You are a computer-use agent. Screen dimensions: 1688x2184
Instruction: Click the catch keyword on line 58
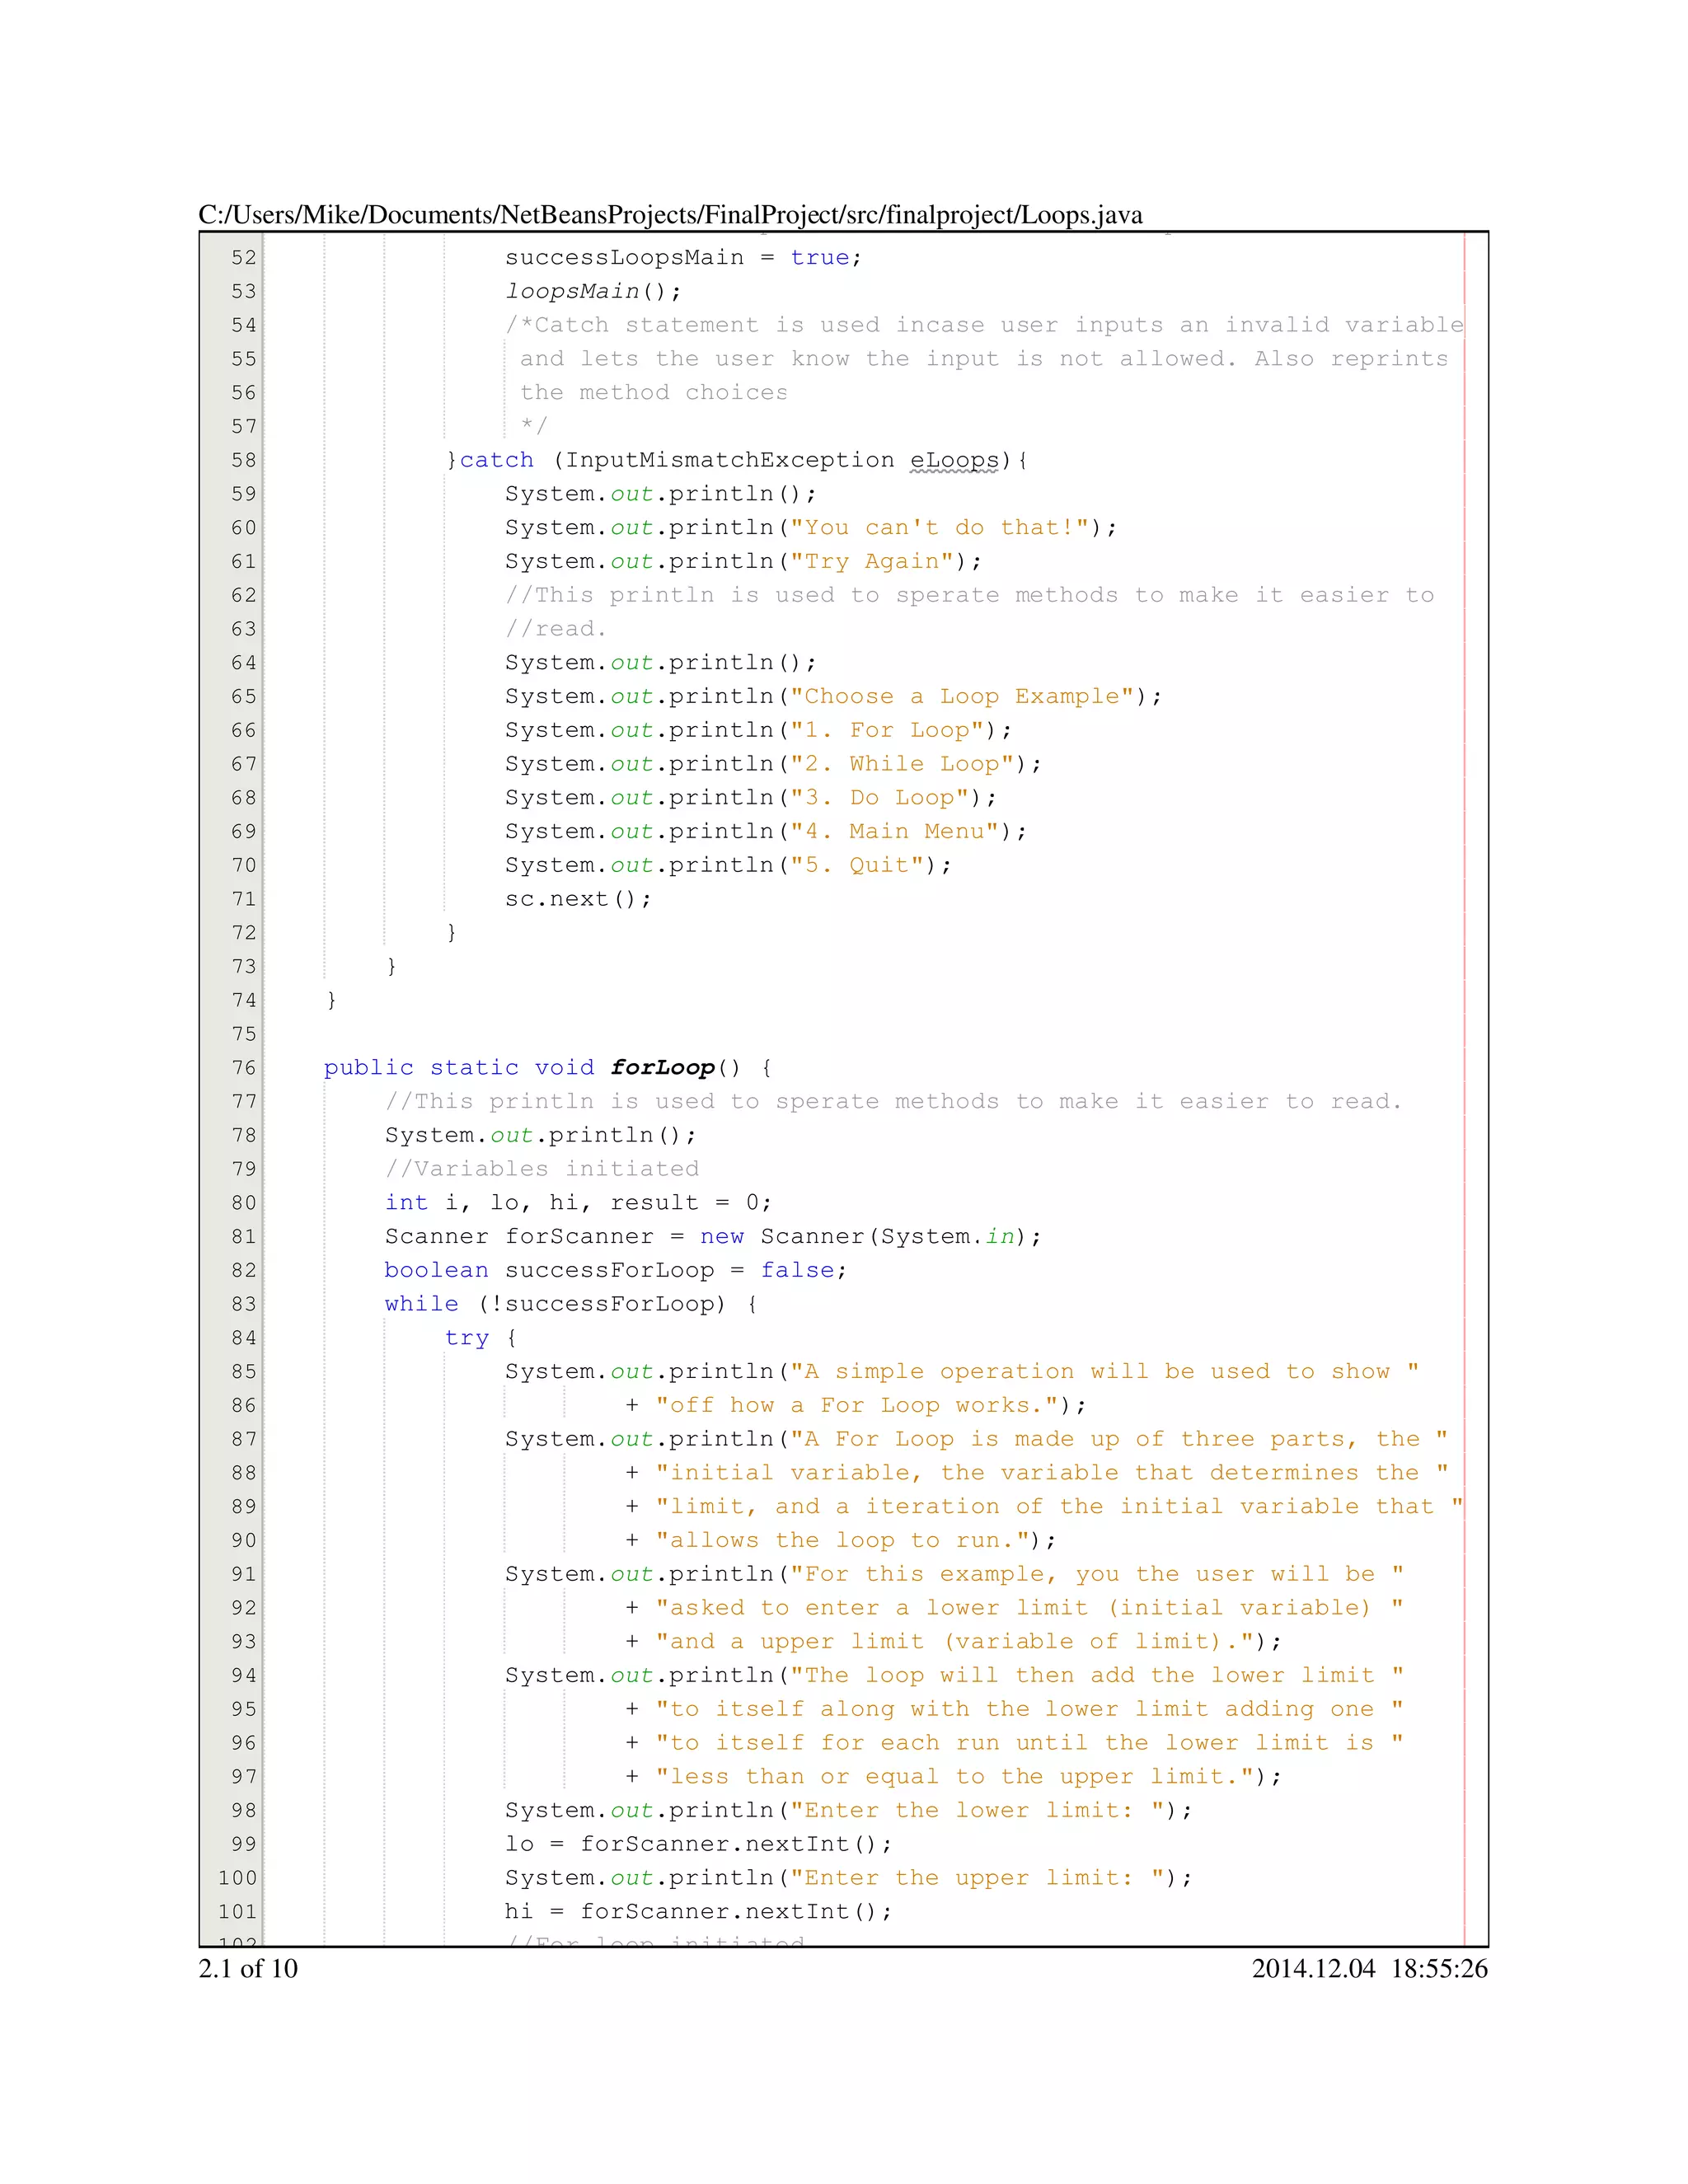pyautogui.click(x=496, y=460)
